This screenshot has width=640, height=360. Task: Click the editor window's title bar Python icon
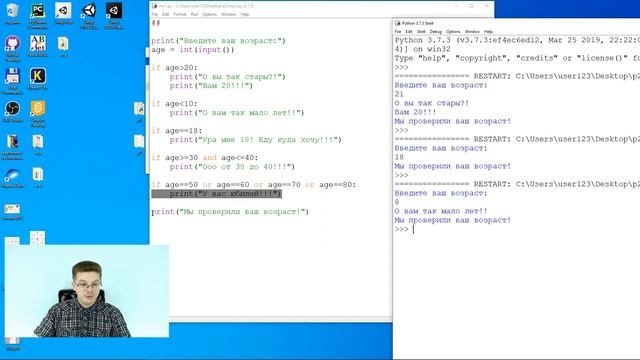[x=154, y=6]
